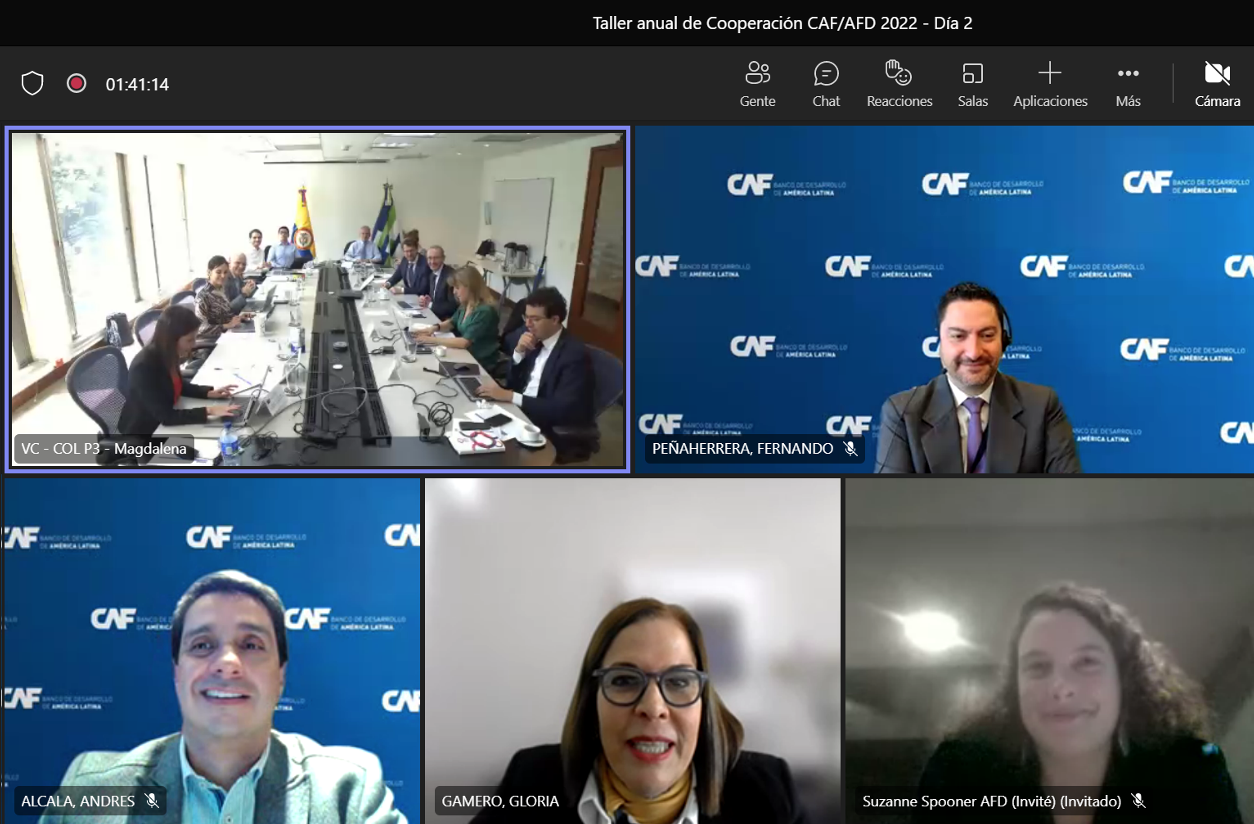Expand the Más options menu
Viewport: 1254px width, 824px height.
[x=1128, y=84]
